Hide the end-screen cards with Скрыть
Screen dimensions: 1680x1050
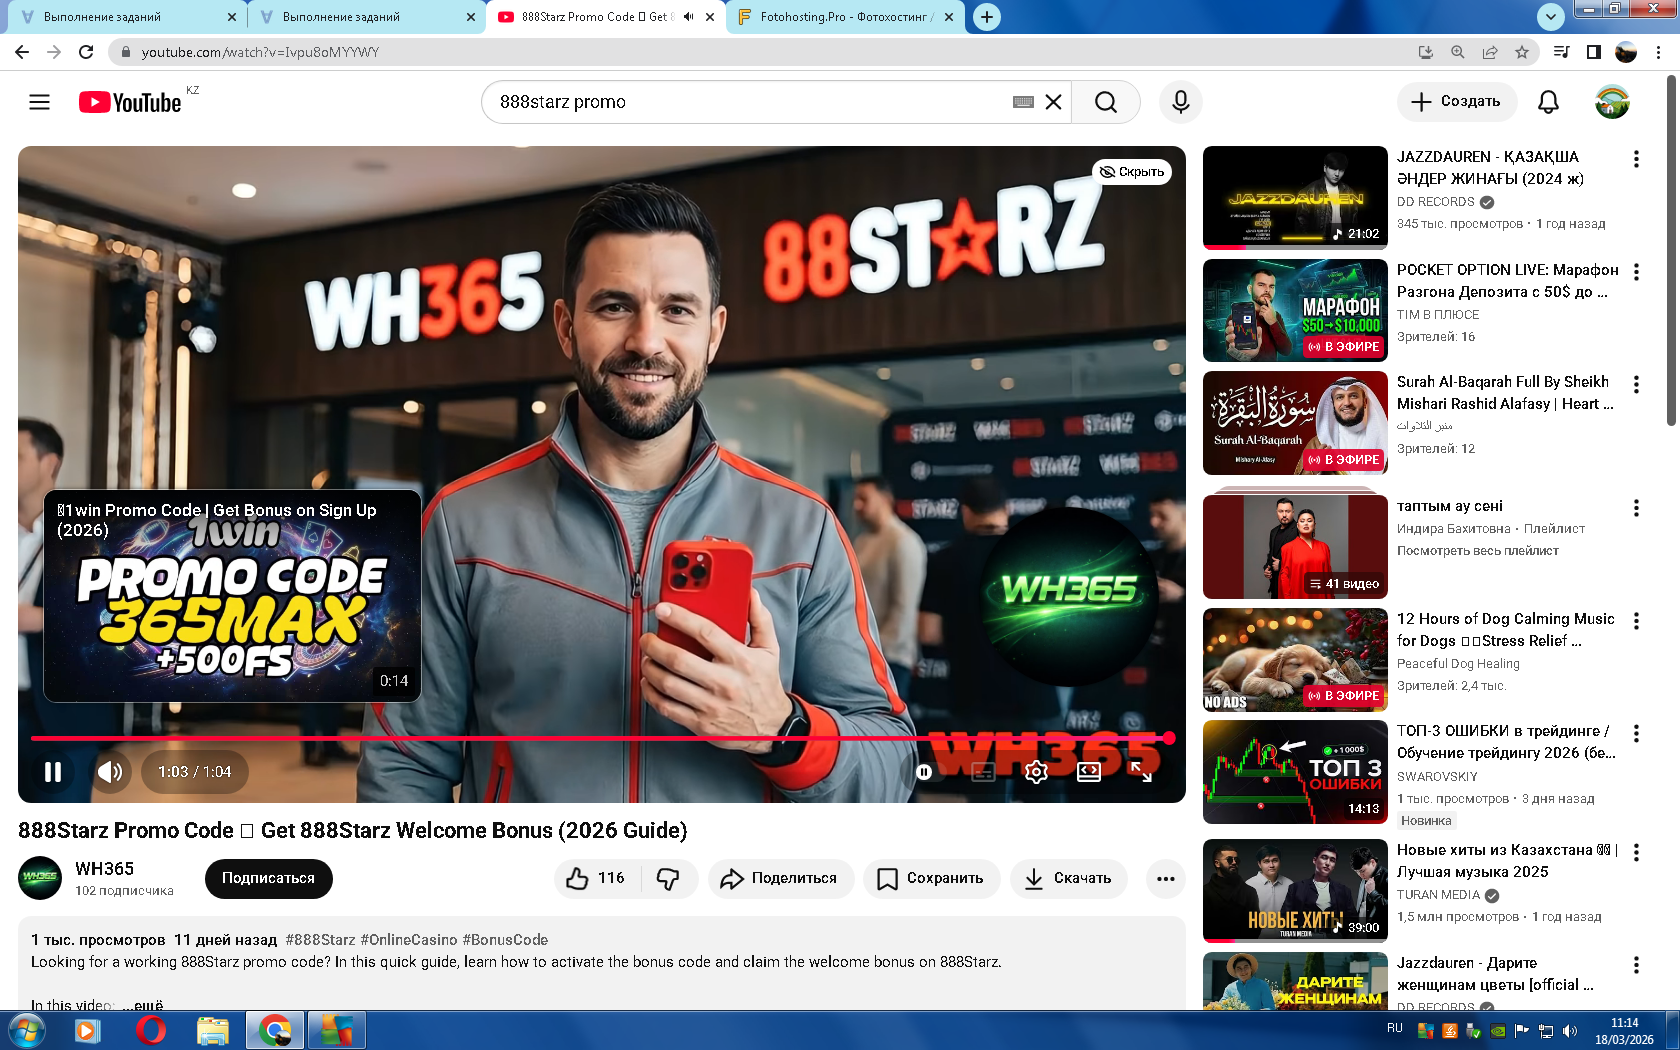(x=1132, y=172)
